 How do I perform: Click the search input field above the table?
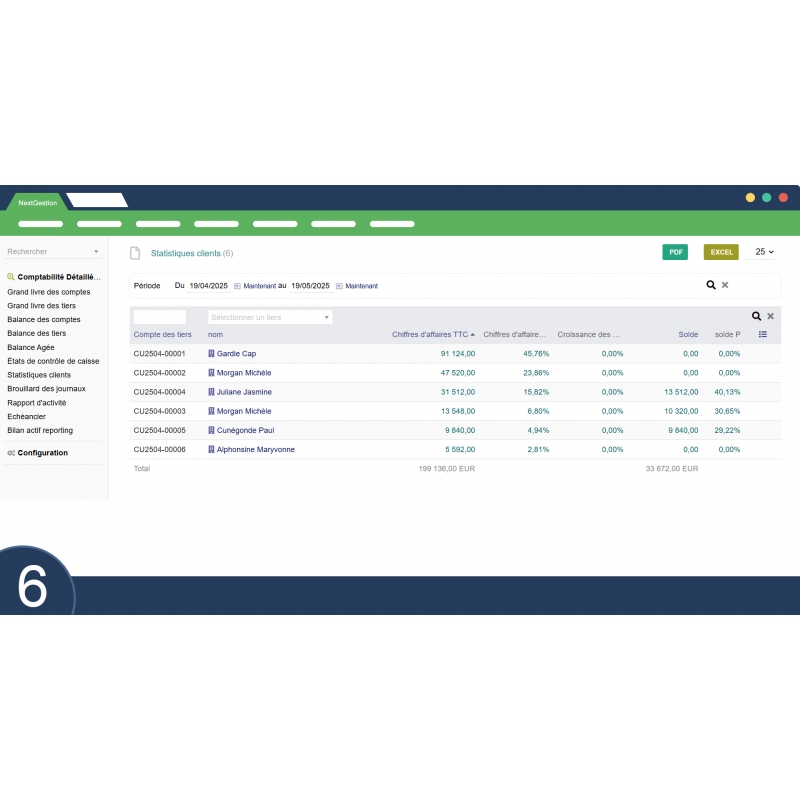click(x=160, y=315)
